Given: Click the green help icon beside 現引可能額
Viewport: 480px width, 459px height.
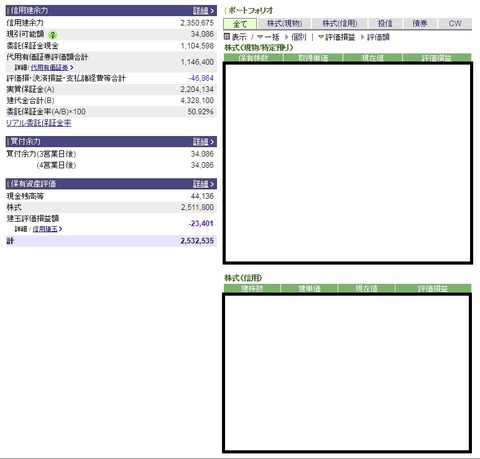Looking at the screenshot, I should (x=53, y=35).
